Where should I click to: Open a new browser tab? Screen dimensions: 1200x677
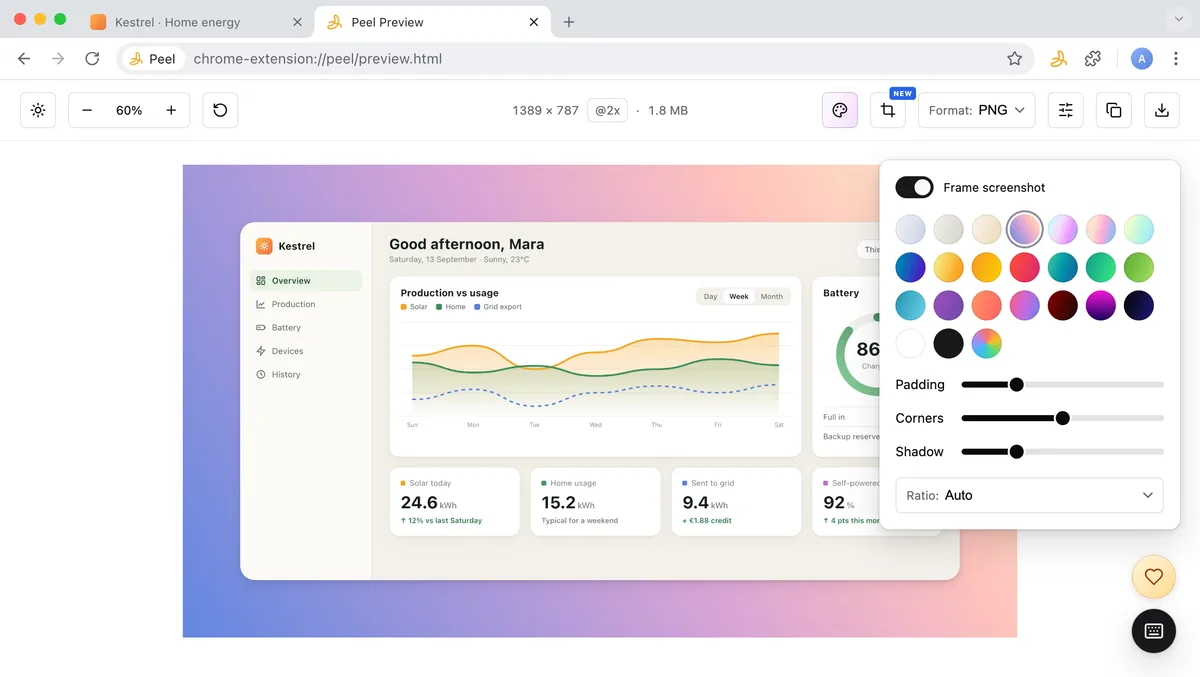coord(569,22)
